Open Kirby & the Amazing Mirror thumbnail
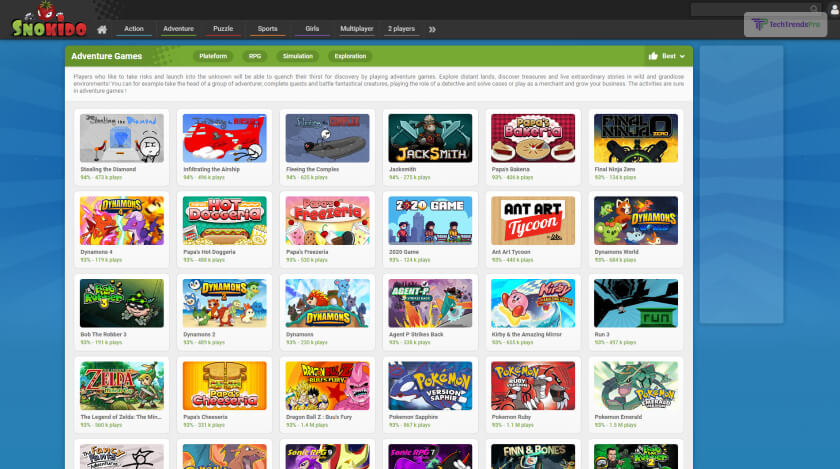This screenshot has height=469, width=840. point(533,303)
